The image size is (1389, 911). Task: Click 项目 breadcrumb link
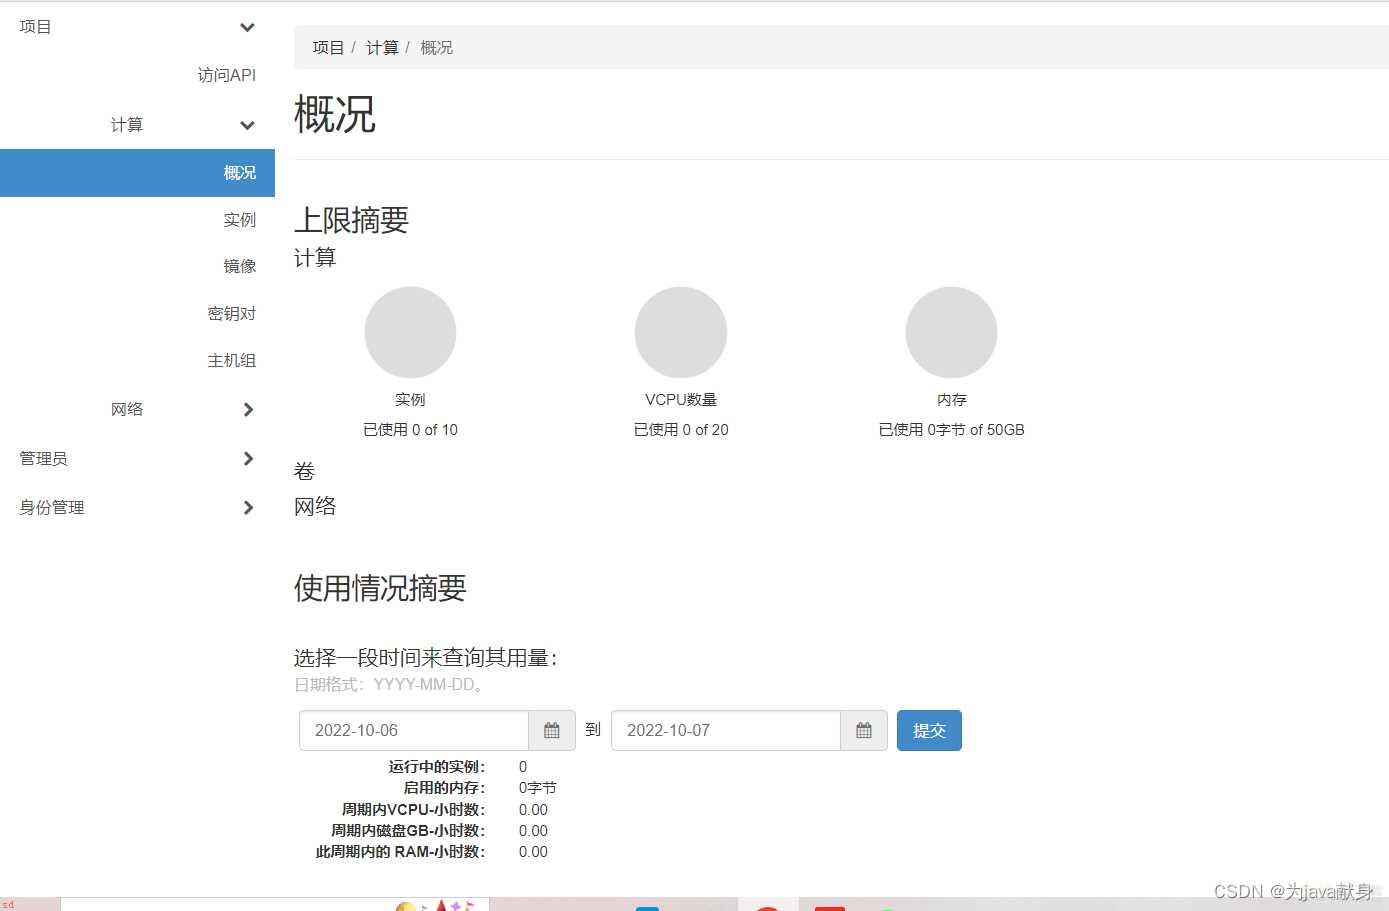tap(328, 47)
